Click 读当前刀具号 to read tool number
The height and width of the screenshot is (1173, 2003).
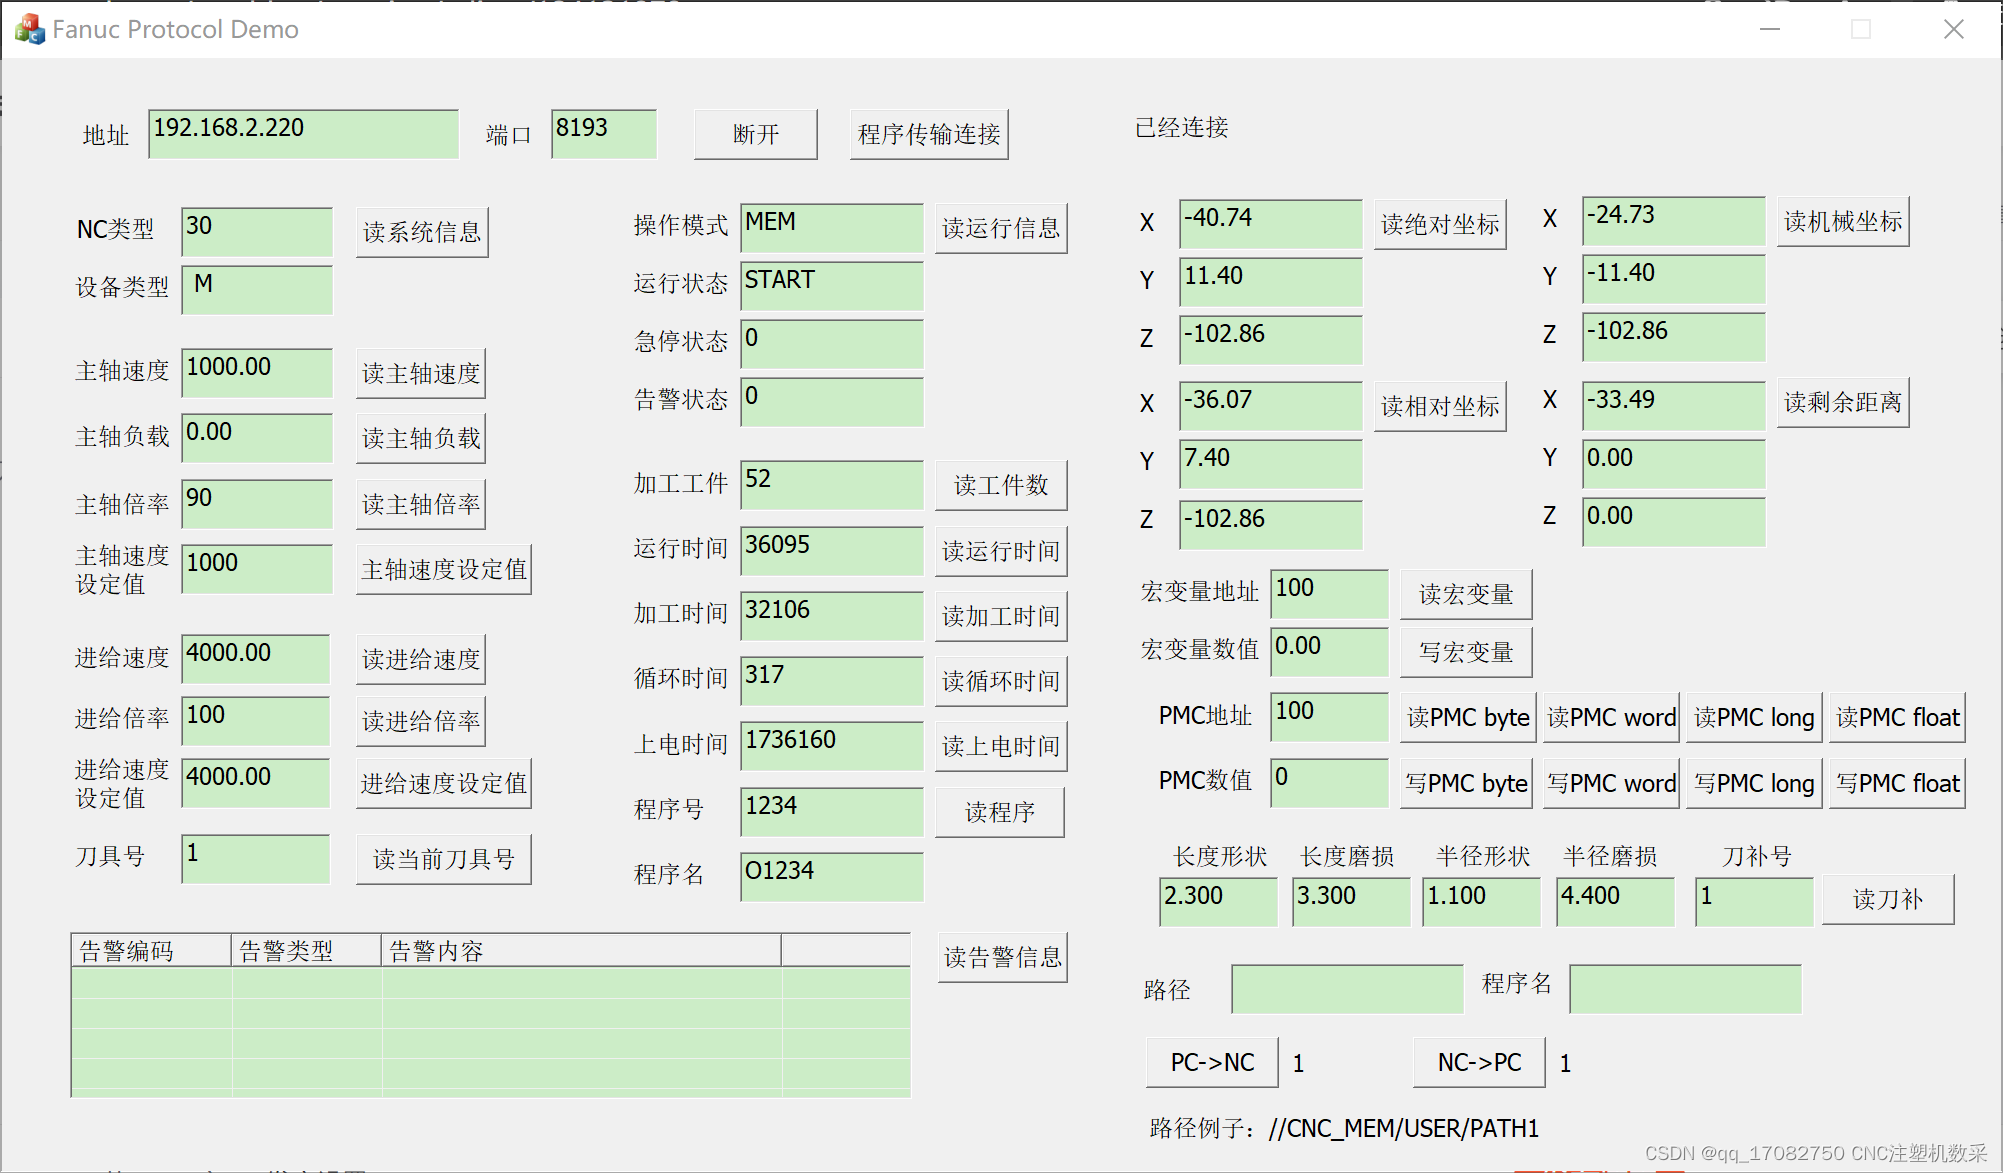443,858
